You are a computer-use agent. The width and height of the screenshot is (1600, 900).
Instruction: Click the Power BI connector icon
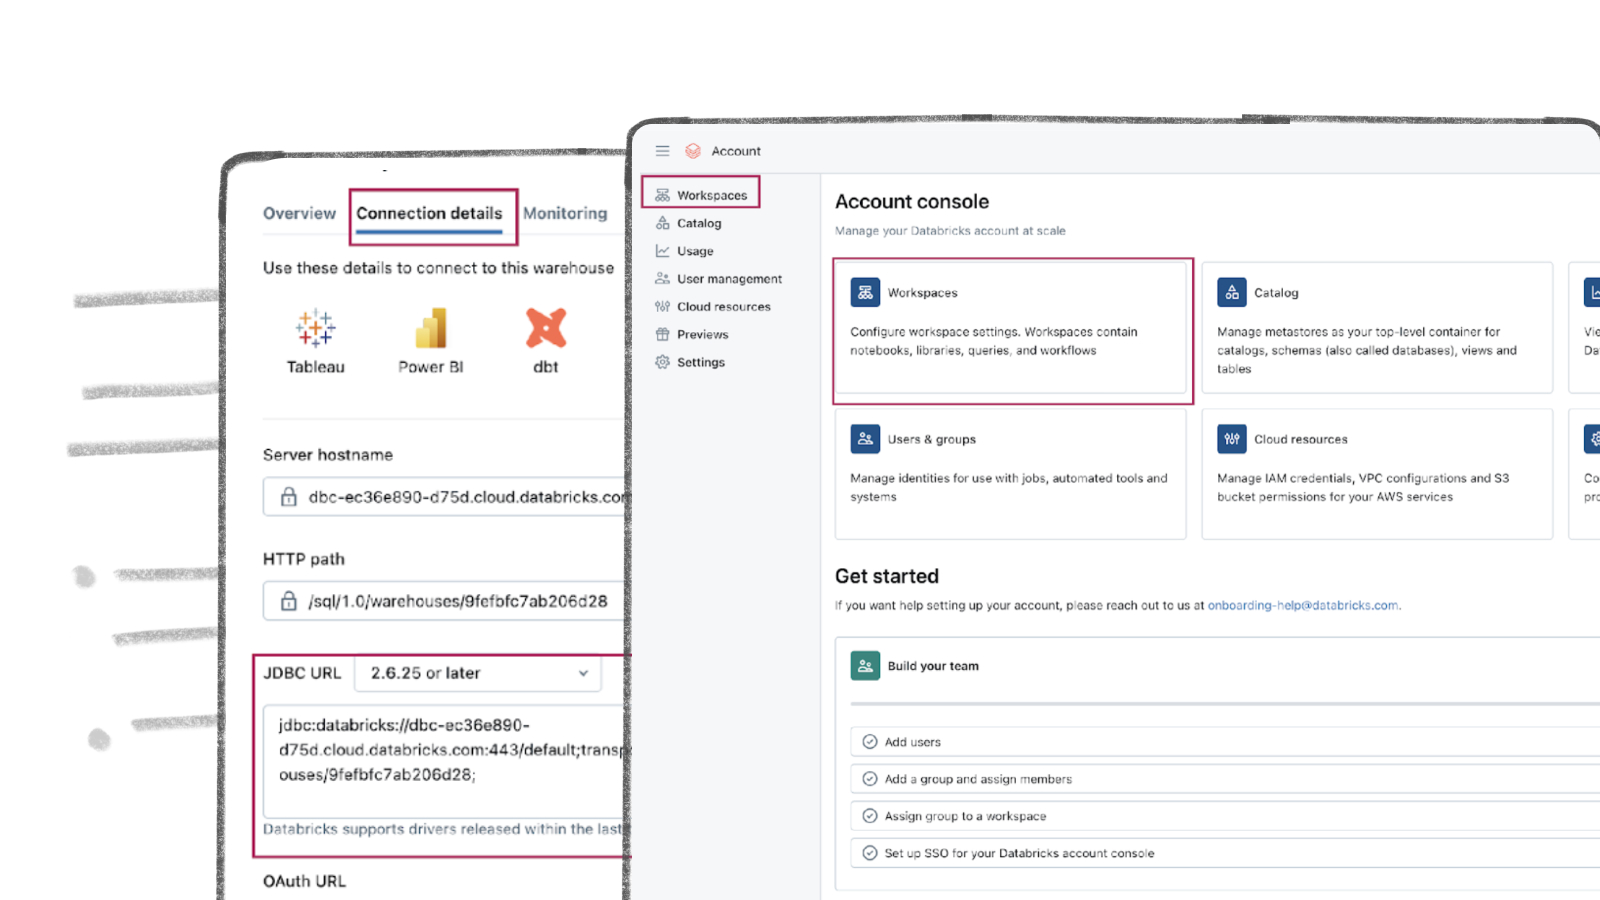pyautogui.click(x=431, y=328)
